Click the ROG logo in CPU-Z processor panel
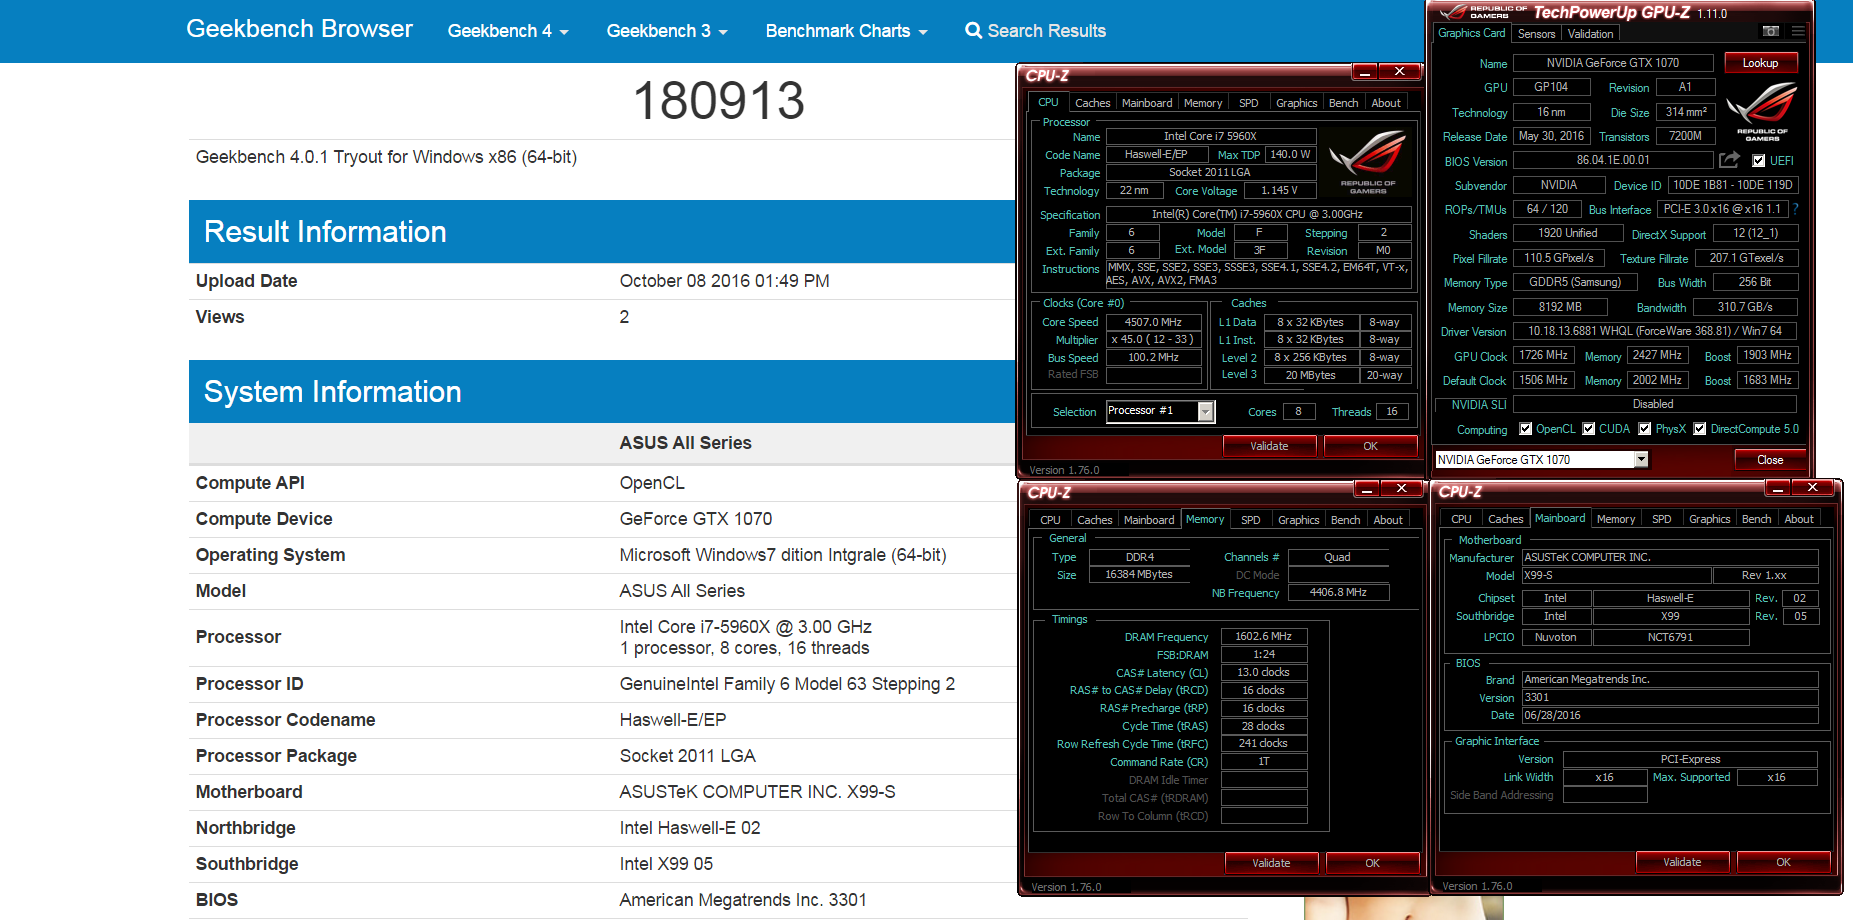1853x920 pixels. (1367, 160)
